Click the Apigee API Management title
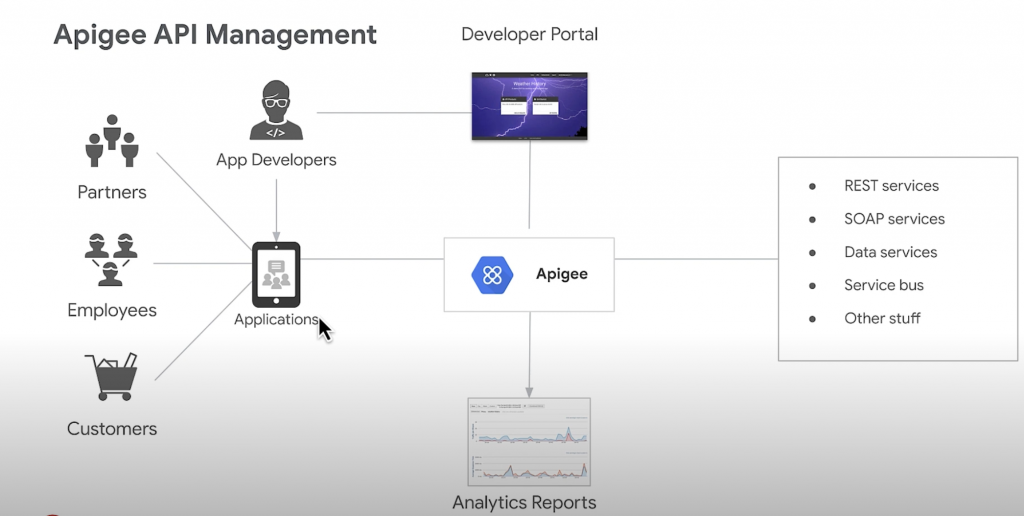 [215, 35]
